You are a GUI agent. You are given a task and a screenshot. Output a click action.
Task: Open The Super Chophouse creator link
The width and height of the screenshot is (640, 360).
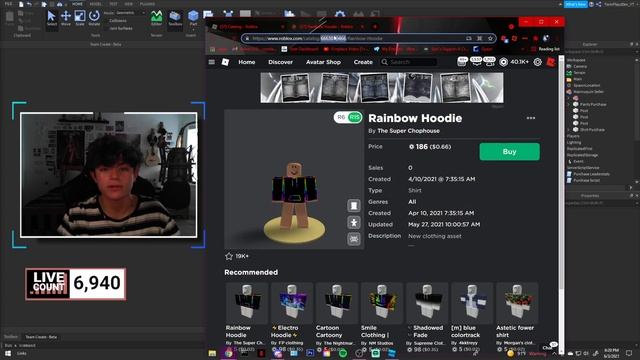[409, 131]
